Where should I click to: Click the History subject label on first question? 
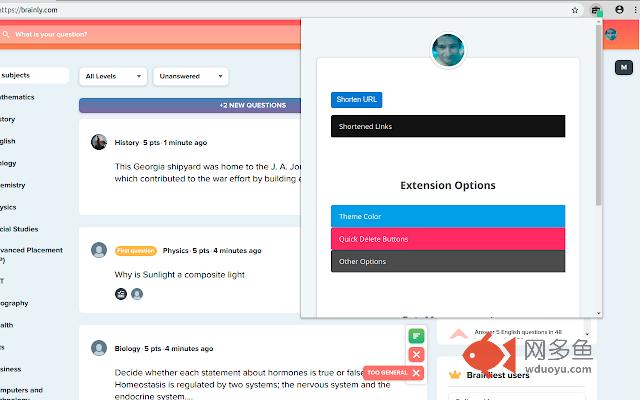[127, 142]
